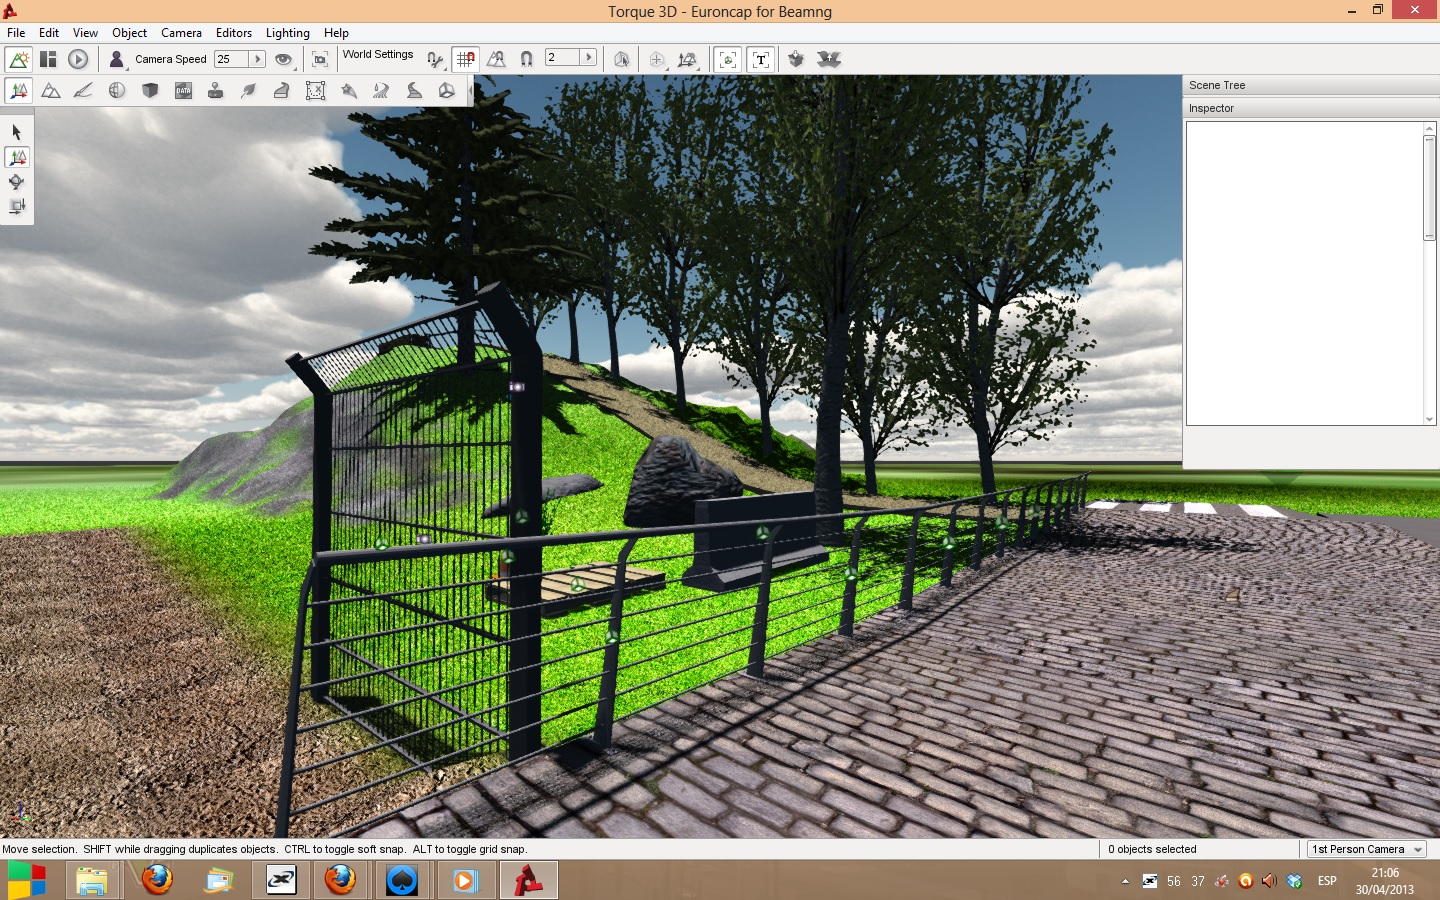
Task: Click the ESP language indicator
Action: 1327,881
